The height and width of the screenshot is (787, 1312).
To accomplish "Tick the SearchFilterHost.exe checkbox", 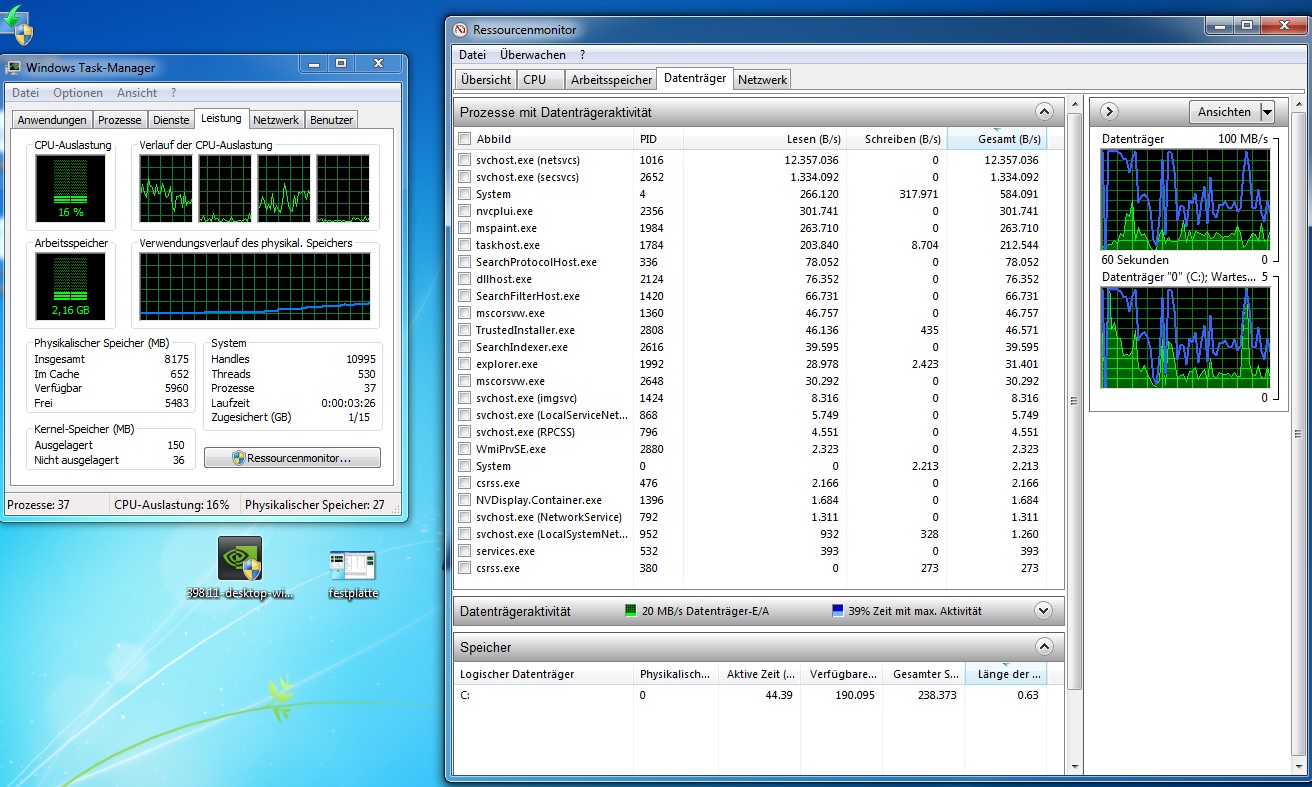I will coord(464,296).
